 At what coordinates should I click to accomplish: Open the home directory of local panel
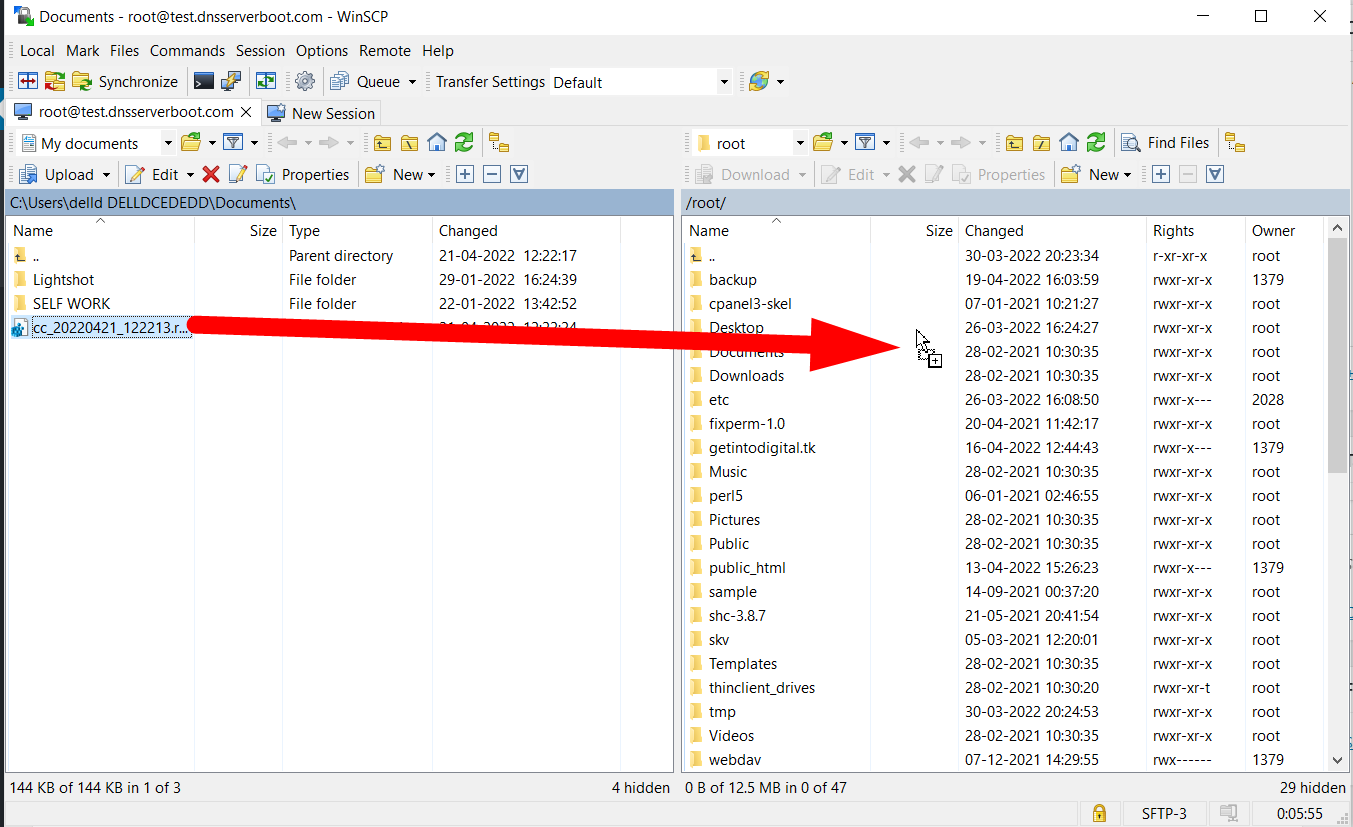tap(437, 142)
